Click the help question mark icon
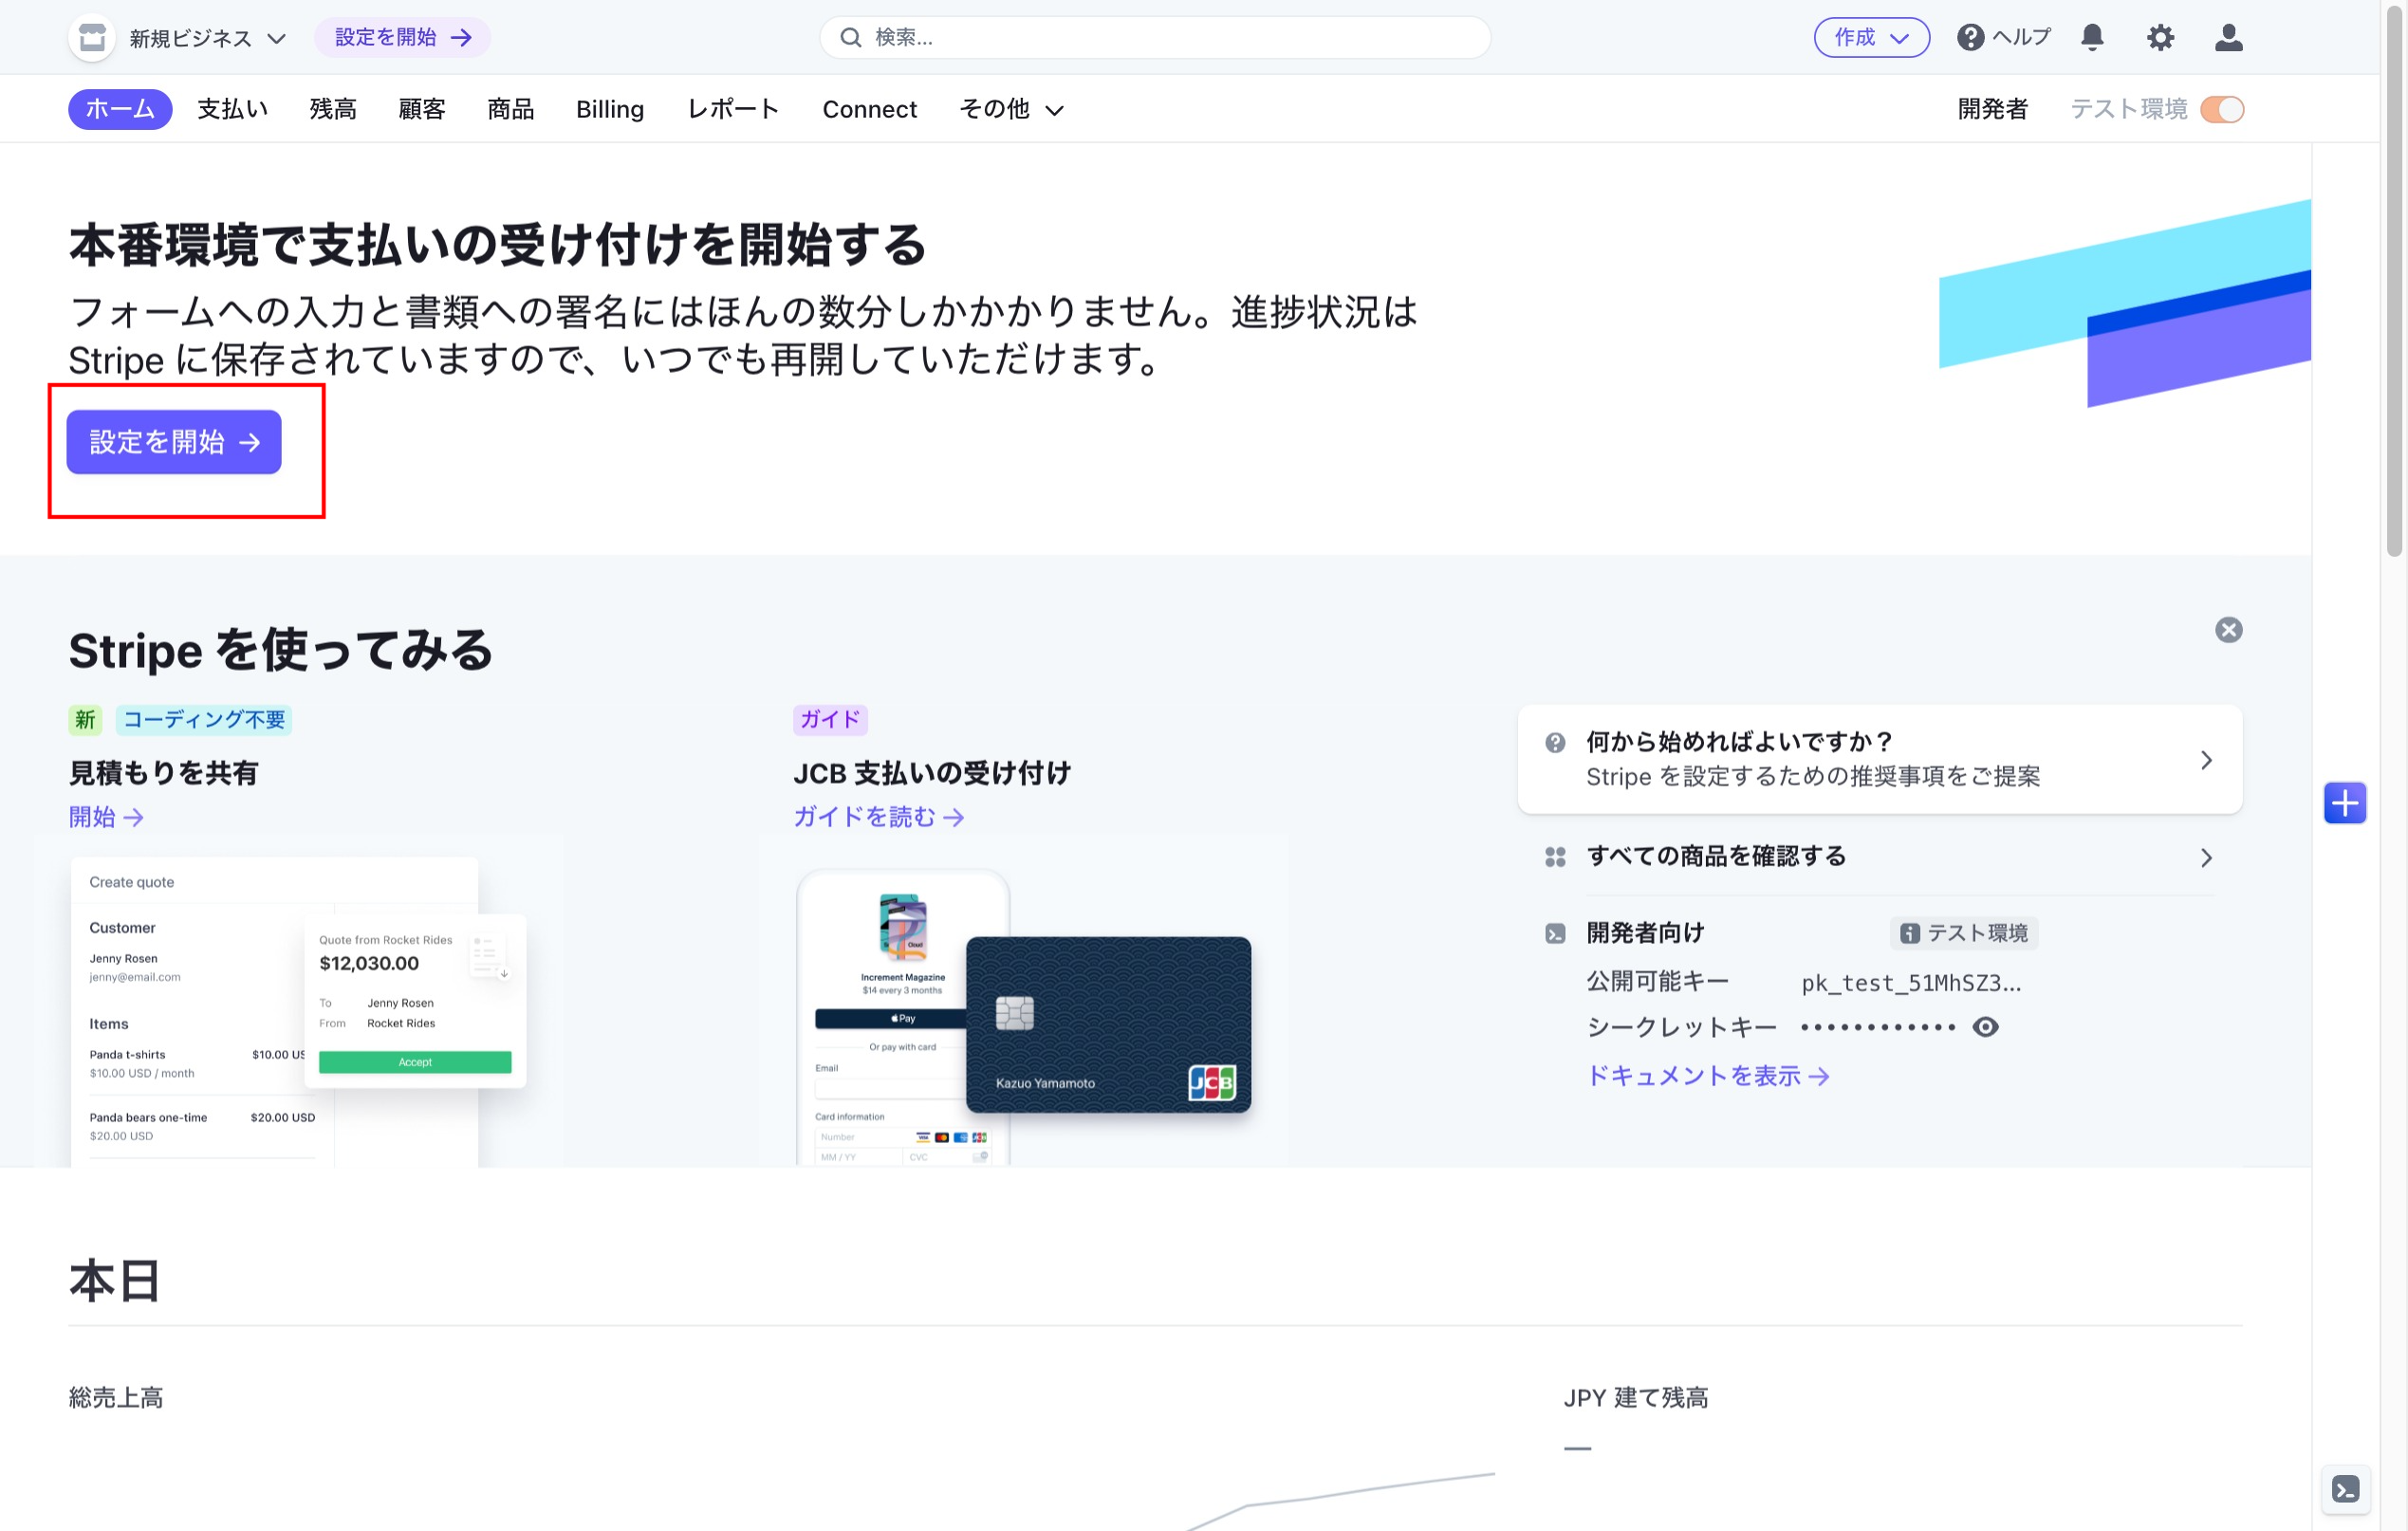 pos(1969,37)
